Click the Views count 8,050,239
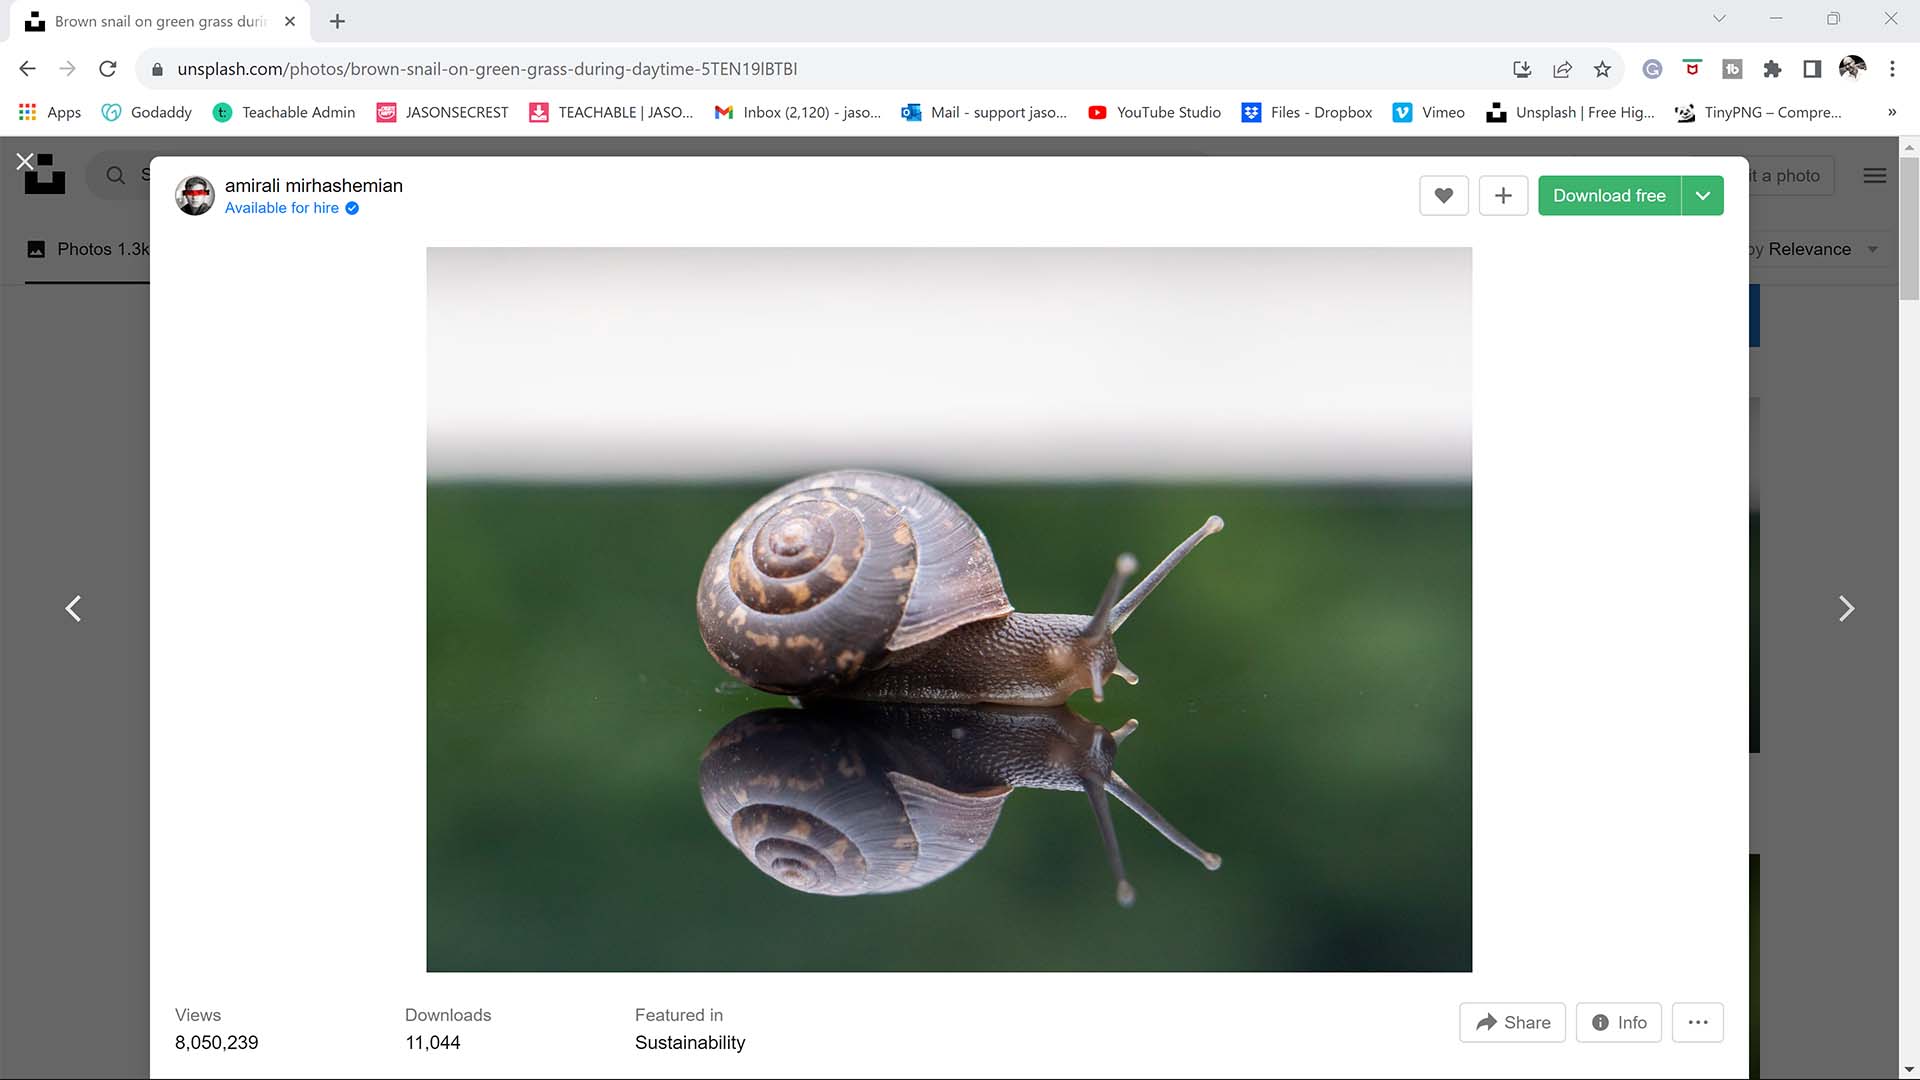This screenshot has height=1080, width=1920. tap(217, 1043)
